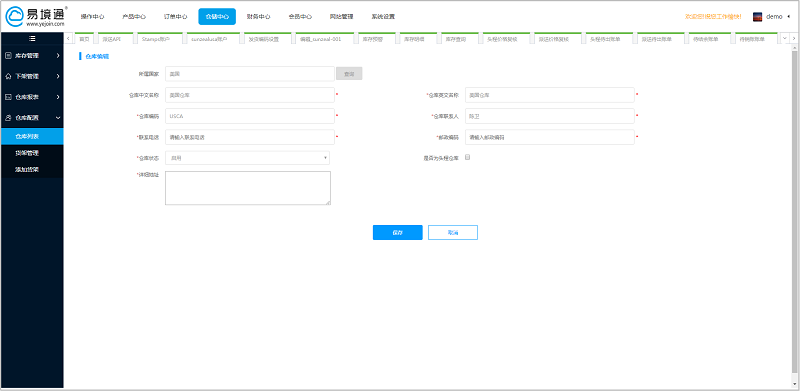Screen dimensions: 800x392
Task: Open the tab list dropdown chevron
Action: pyautogui.click(x=785, y=38)
